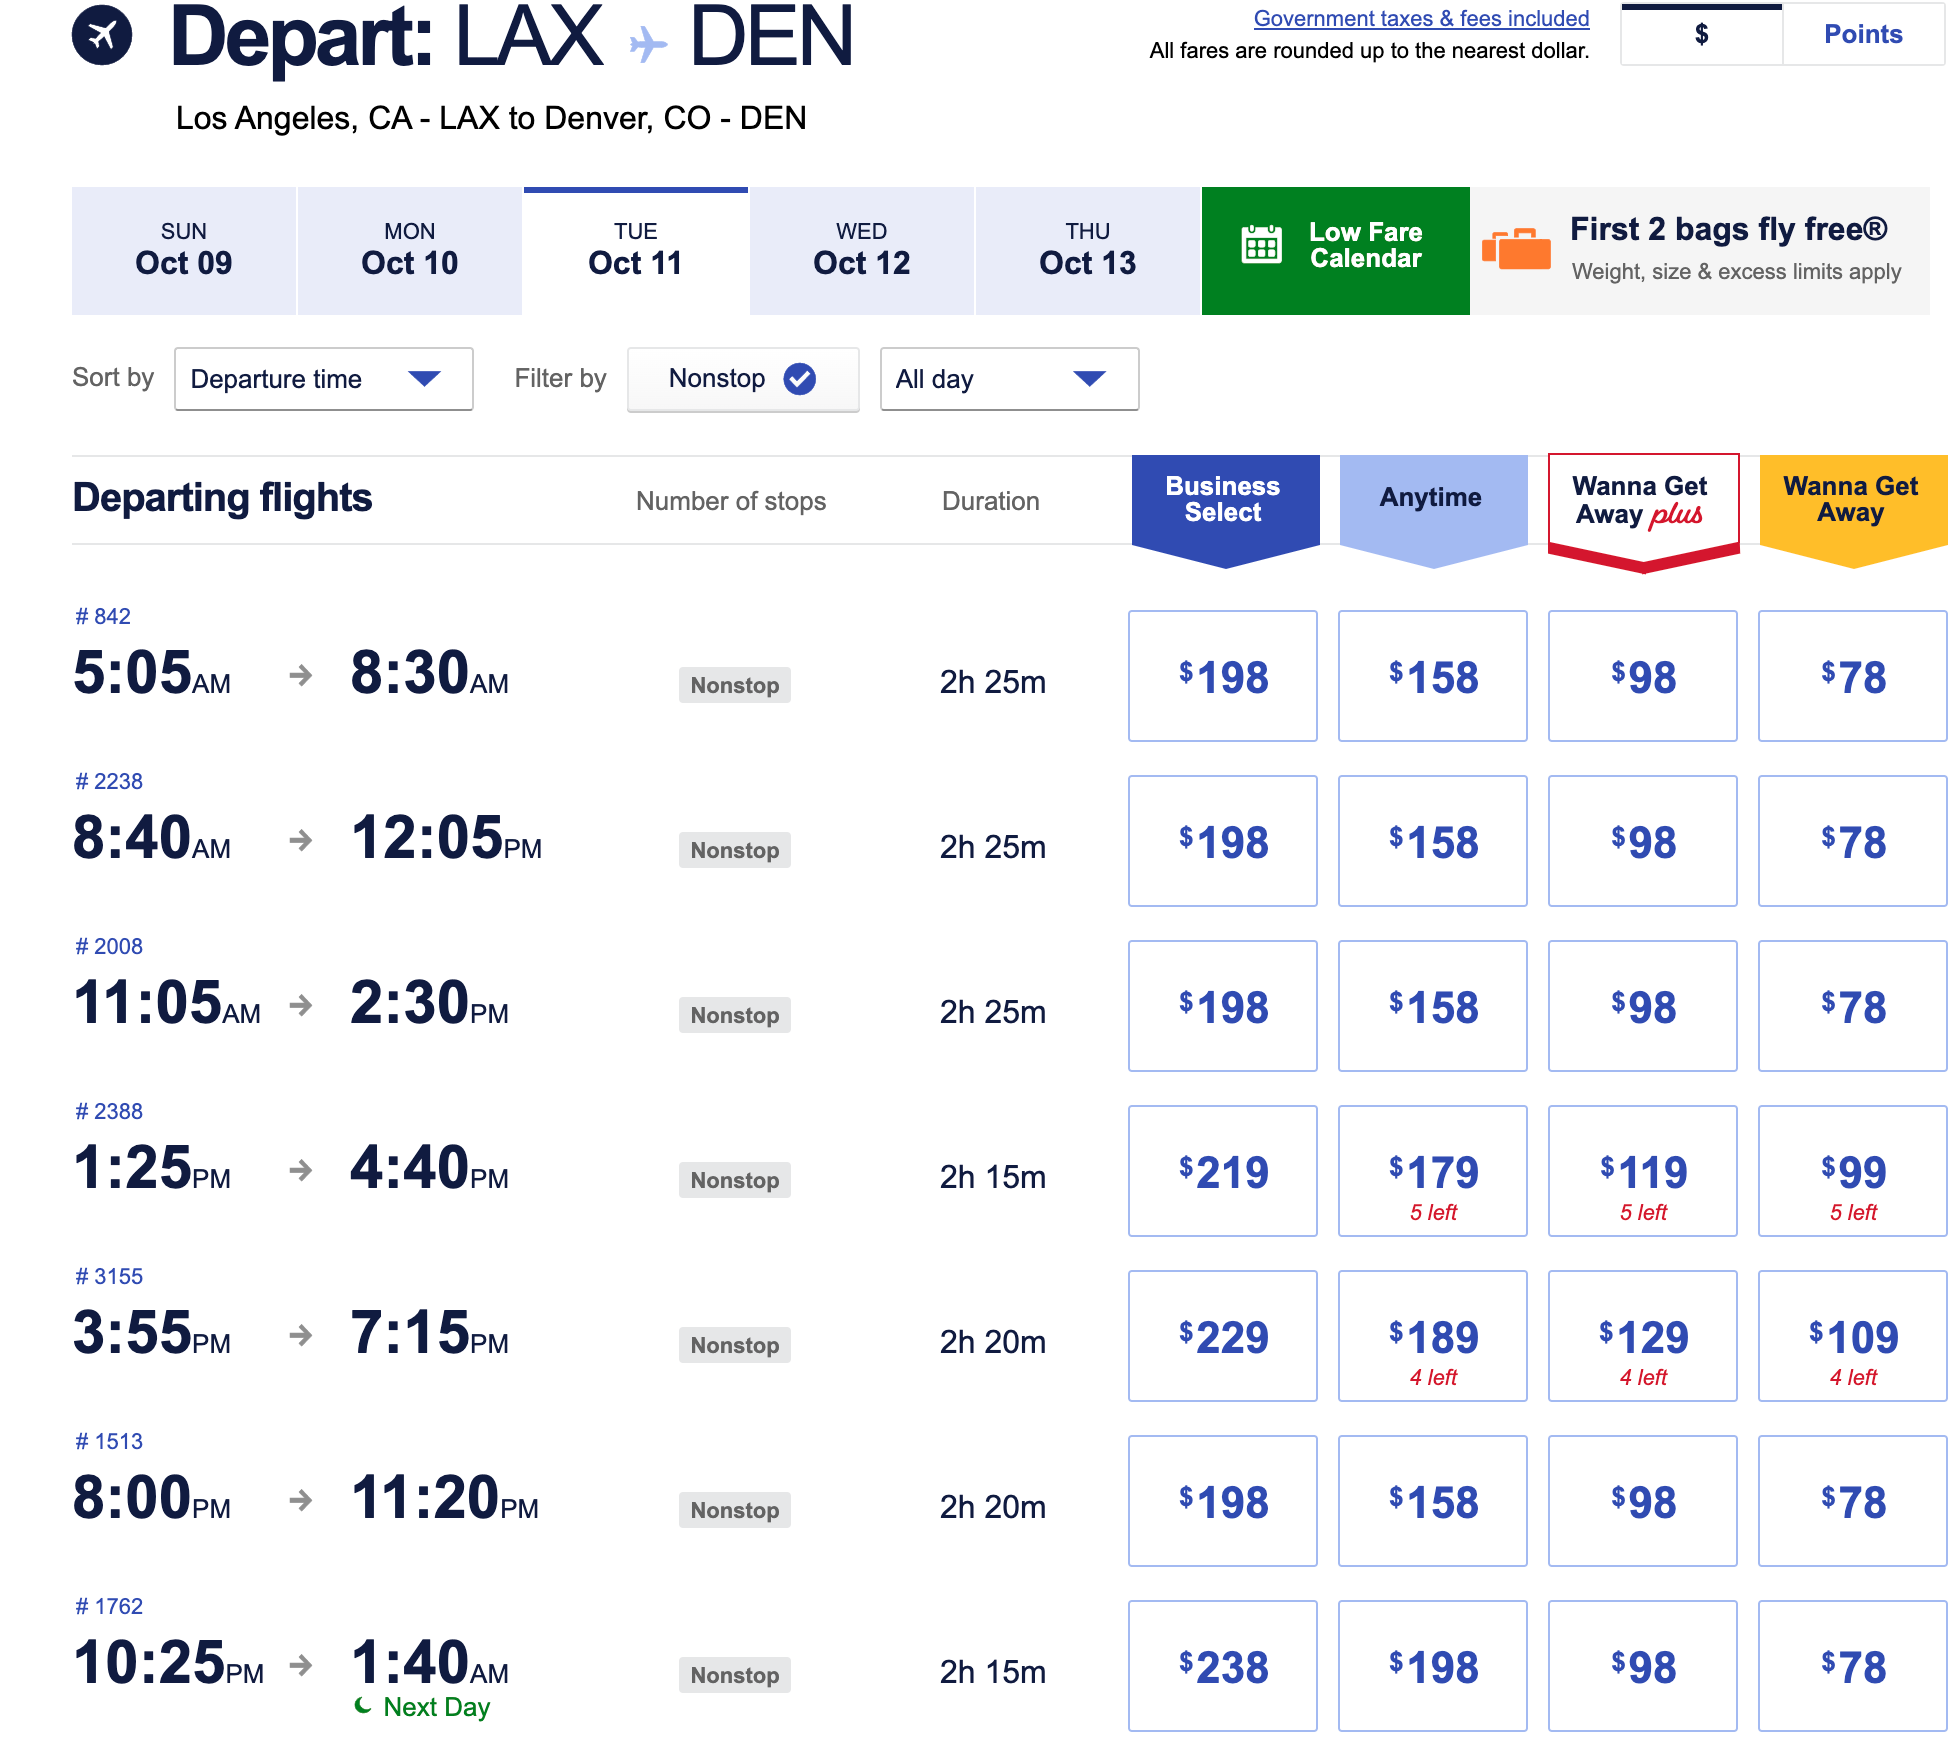Click the orange luggage bags icon
Screen dimensions: 1952x1738
1516,250
